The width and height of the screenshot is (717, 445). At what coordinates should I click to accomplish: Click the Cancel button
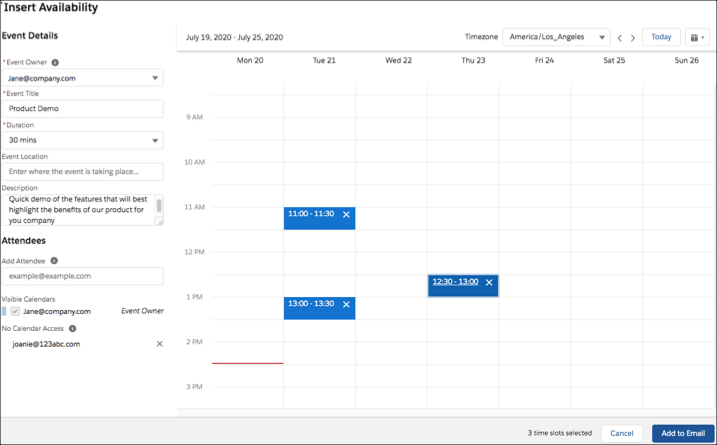(622, 433)
